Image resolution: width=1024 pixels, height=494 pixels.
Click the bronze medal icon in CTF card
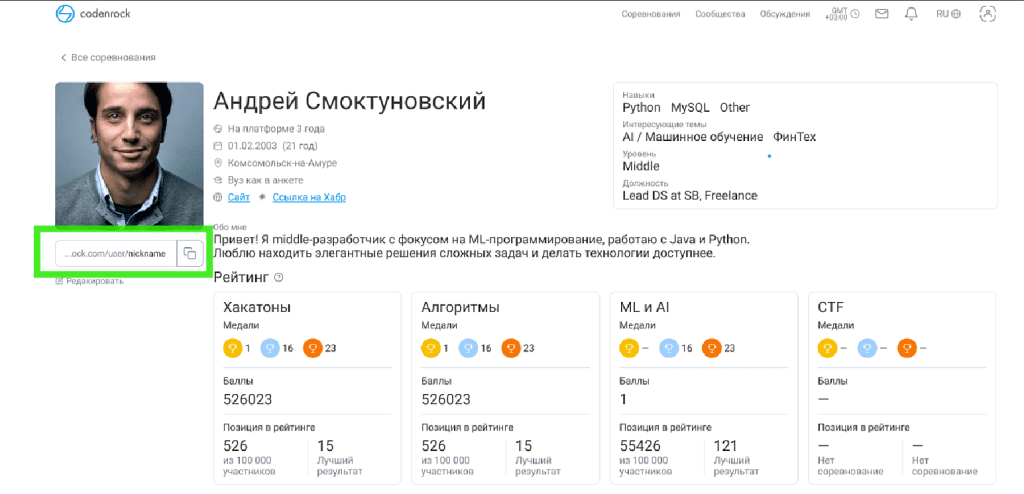[x=907, y=348]
